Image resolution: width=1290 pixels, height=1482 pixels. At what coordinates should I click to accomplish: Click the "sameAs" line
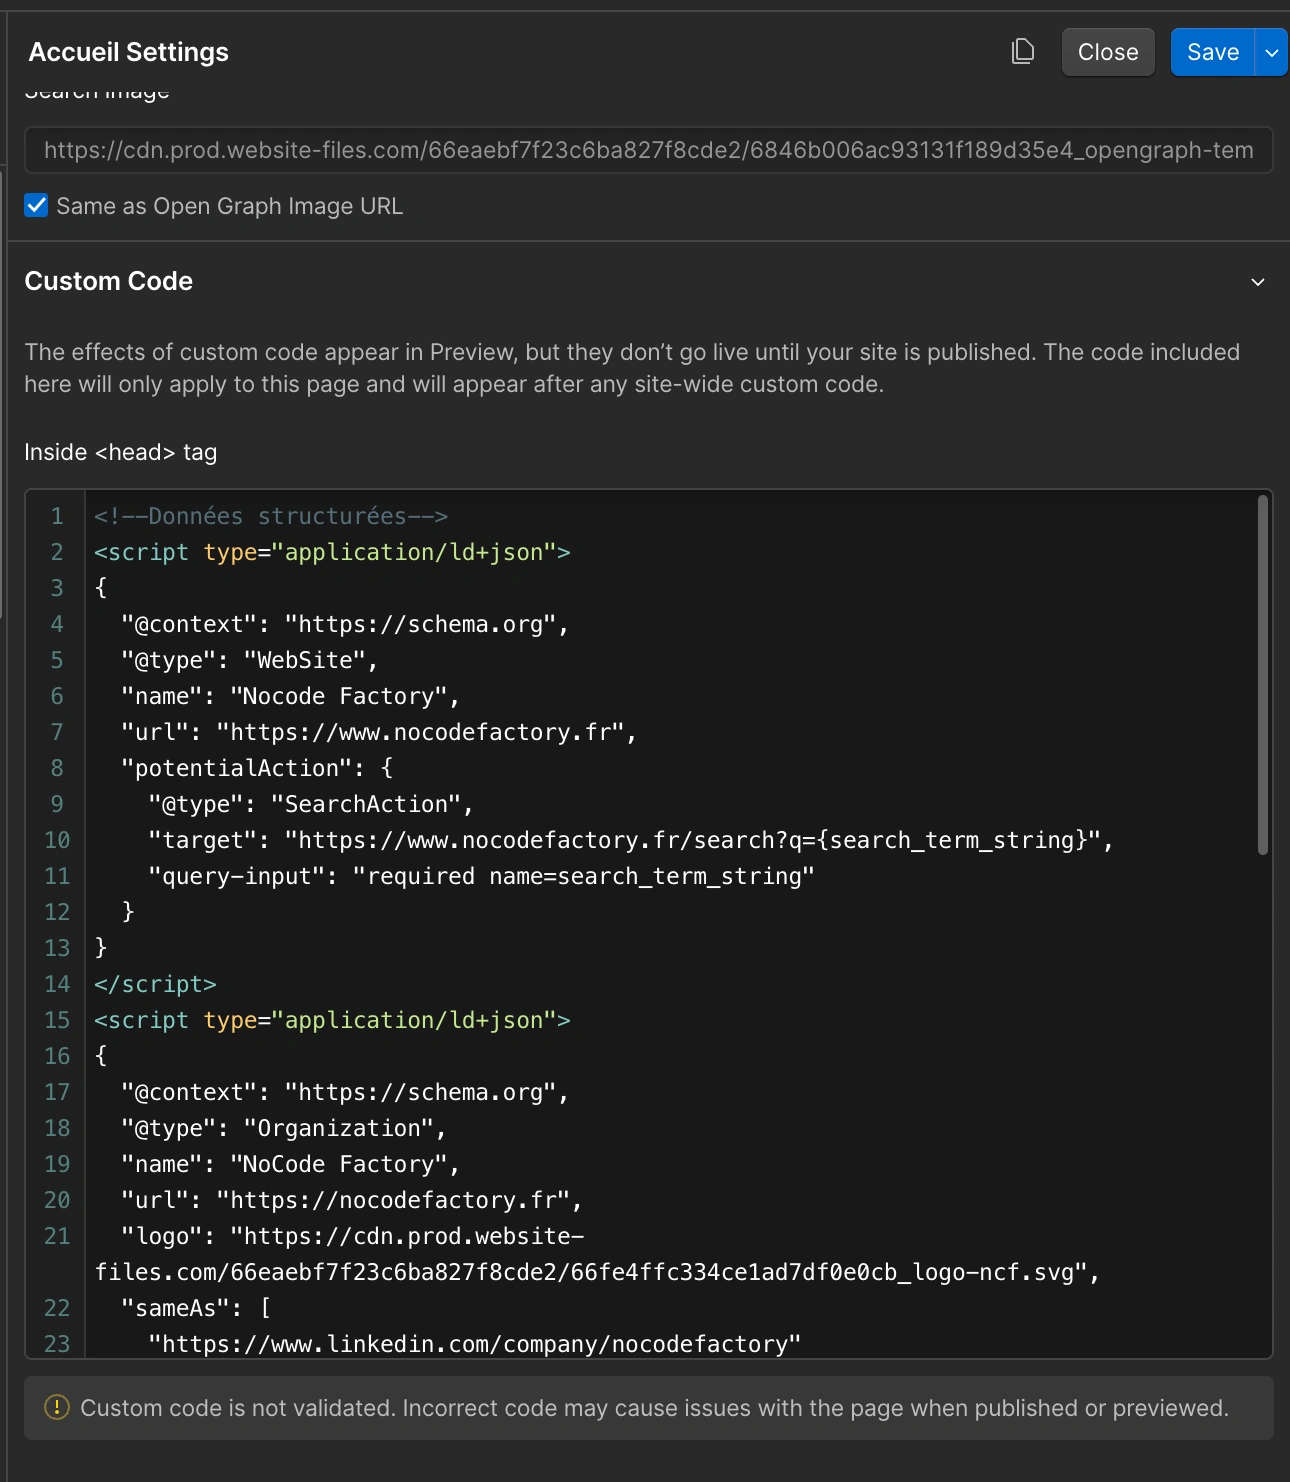(x=196, y=1308)
